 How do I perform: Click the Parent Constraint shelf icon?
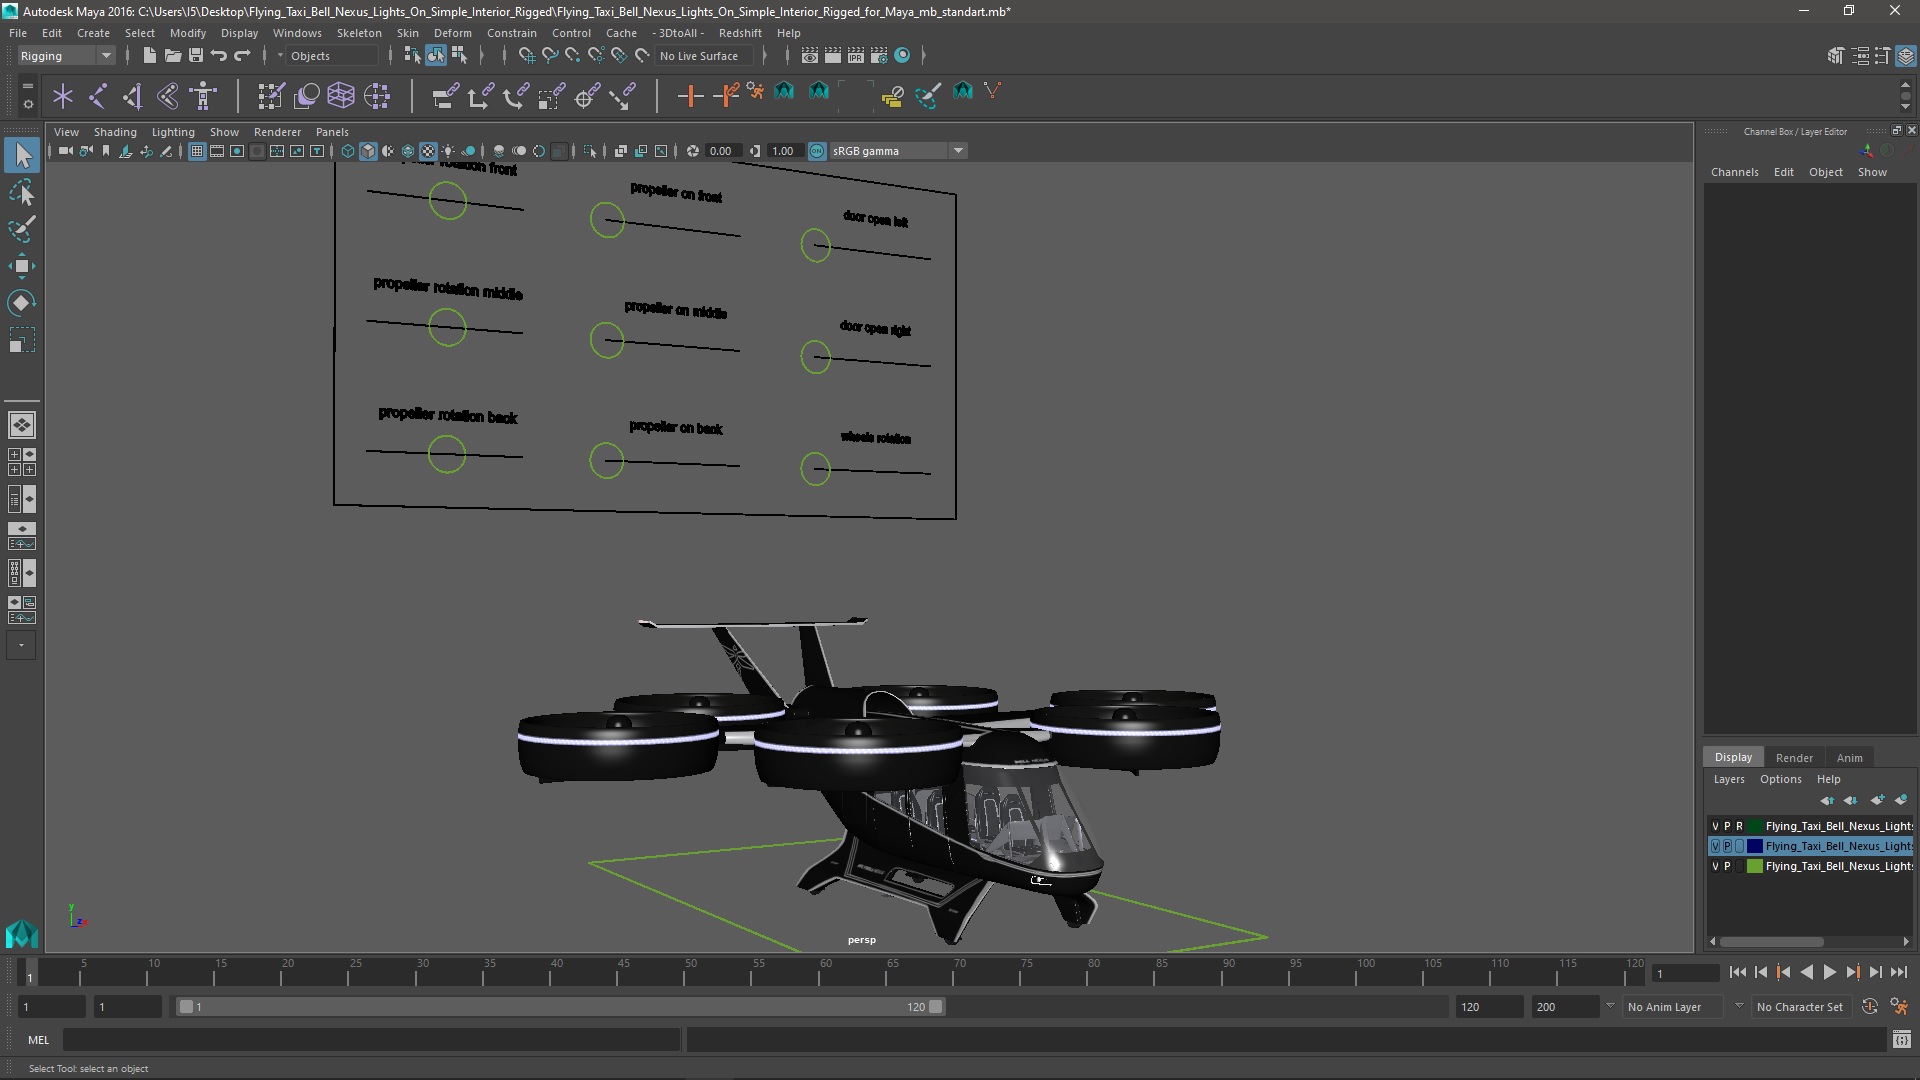pos(445,96)
